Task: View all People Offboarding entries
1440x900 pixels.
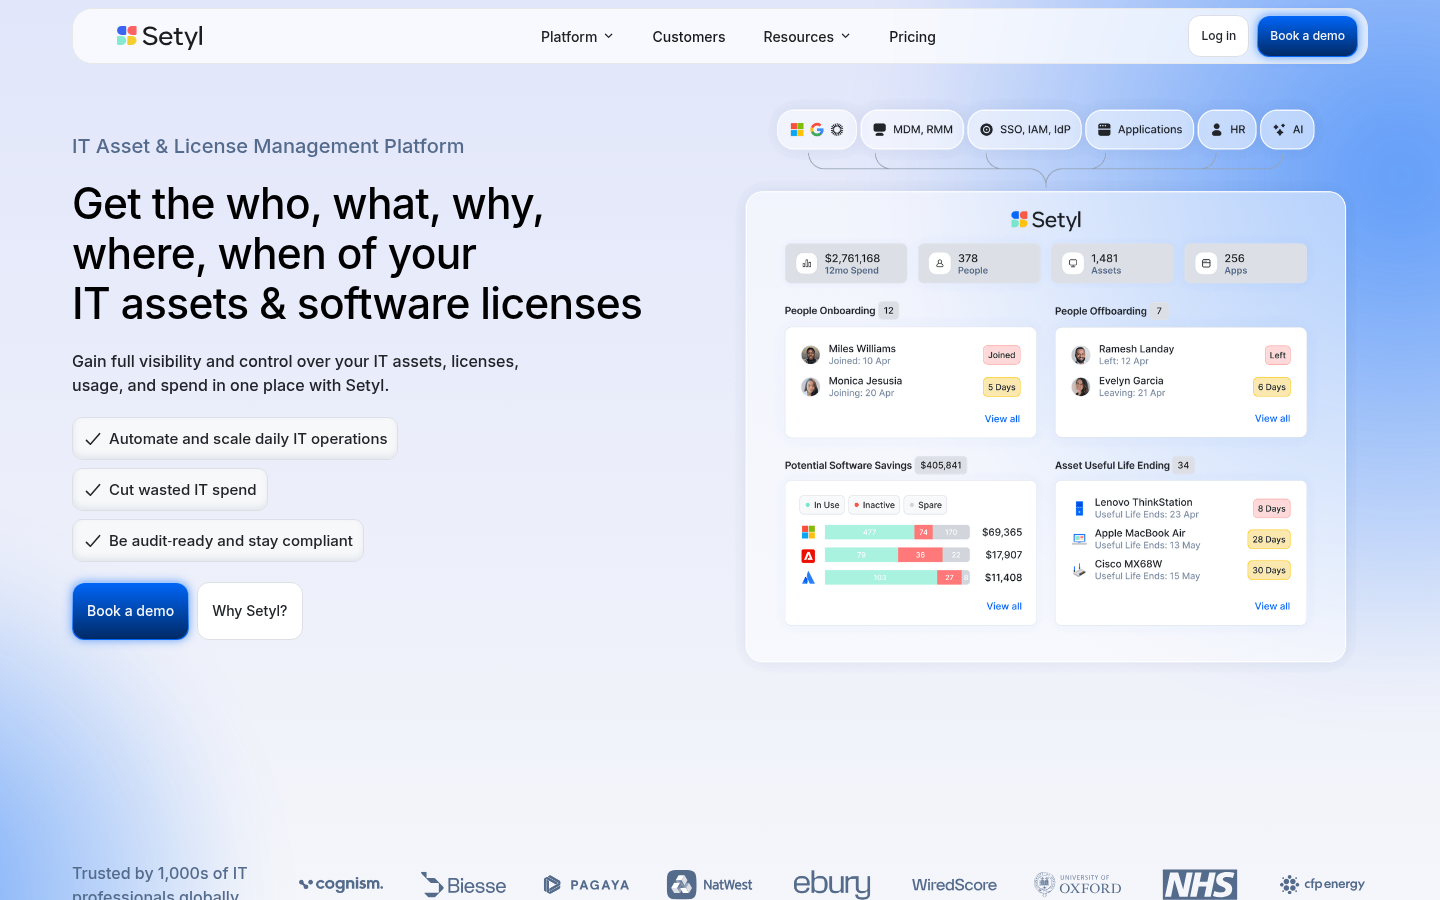Action: point(1272,419)
